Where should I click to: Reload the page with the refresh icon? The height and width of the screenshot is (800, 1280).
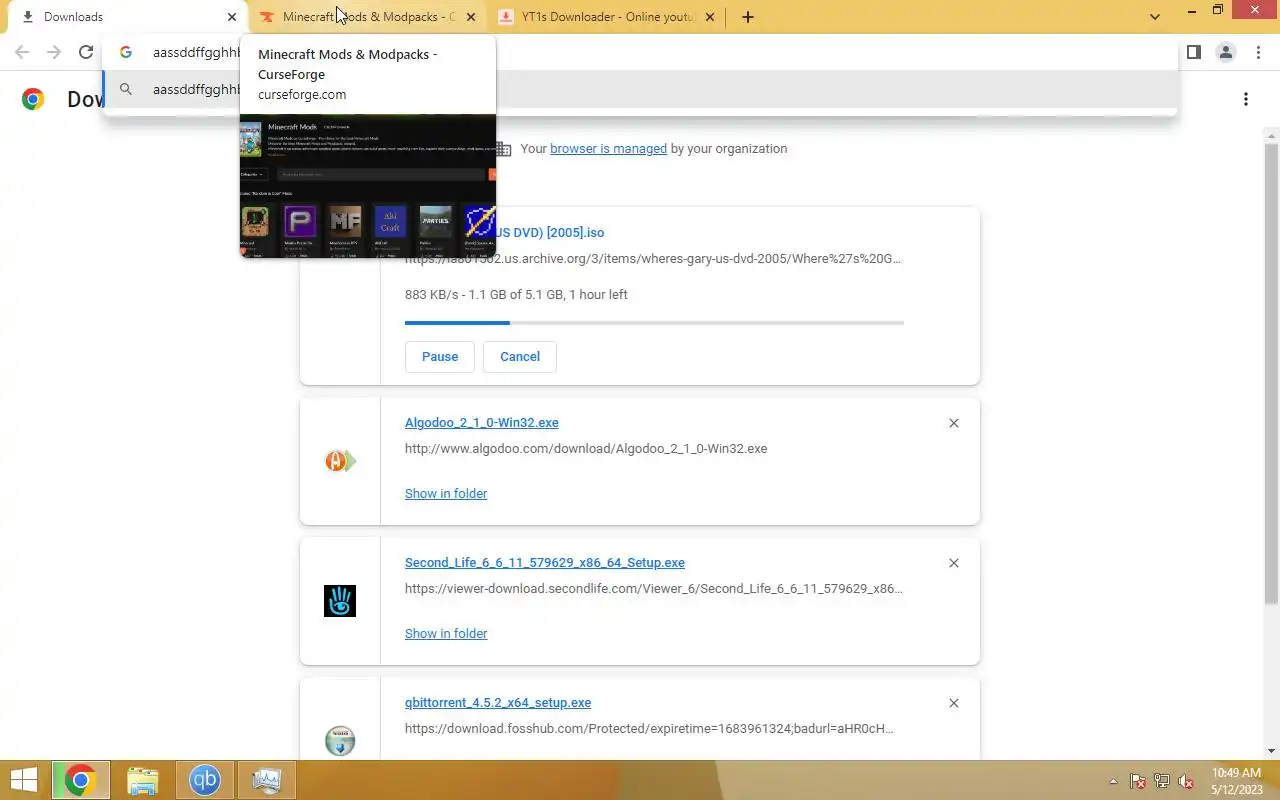(x=86, y=52)
